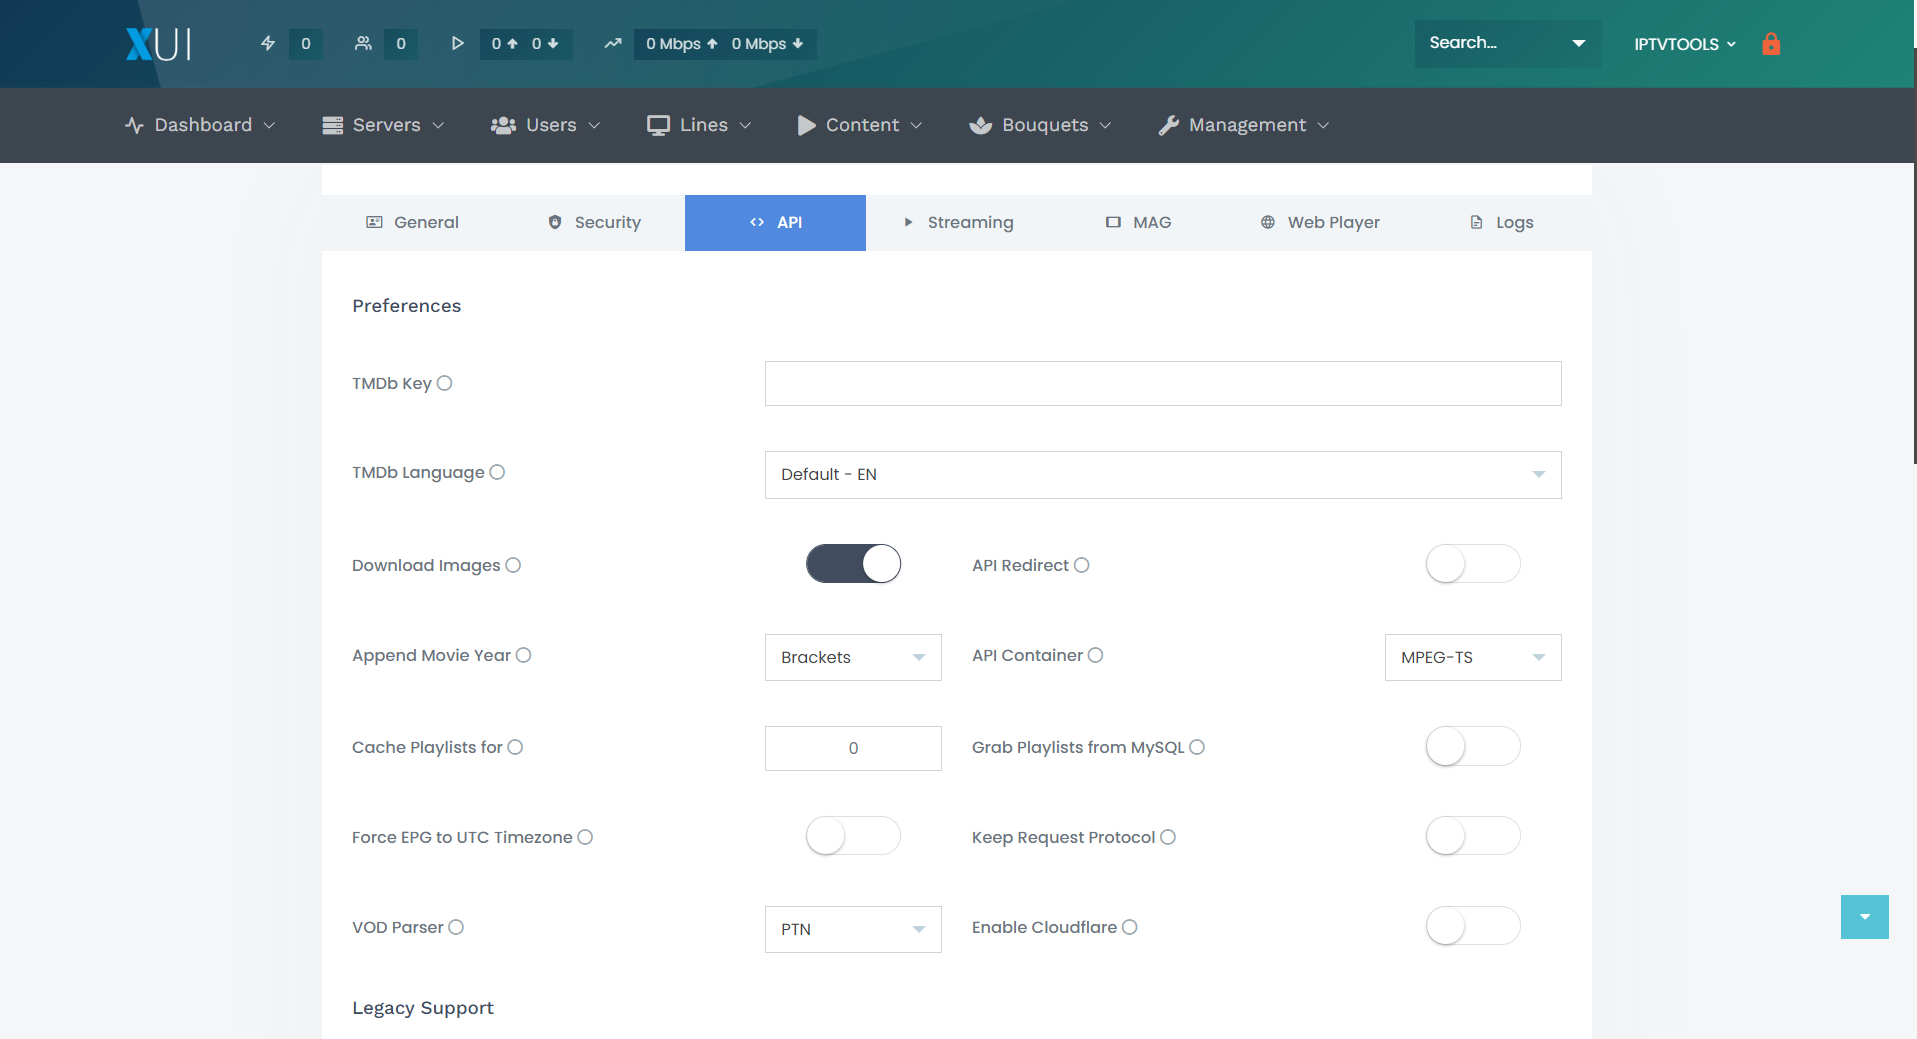Open the Bouquets menu

[1040, 125]
